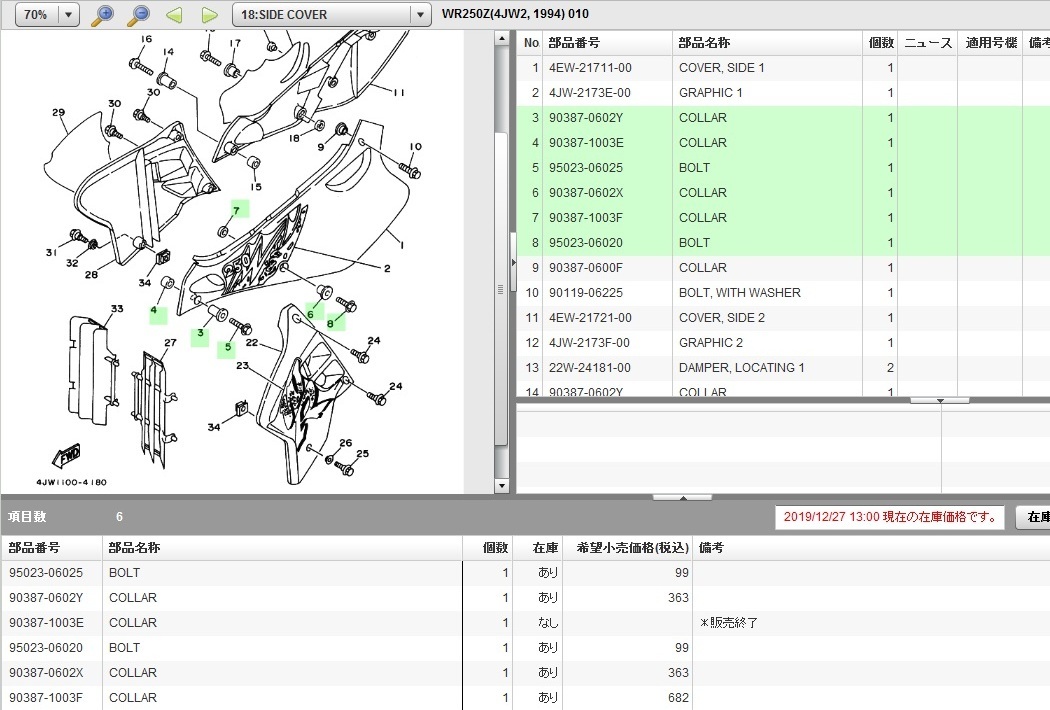Viewport: 1050px width, 710px height.
Task: Select part number 90119-06225
Action: 586,293
